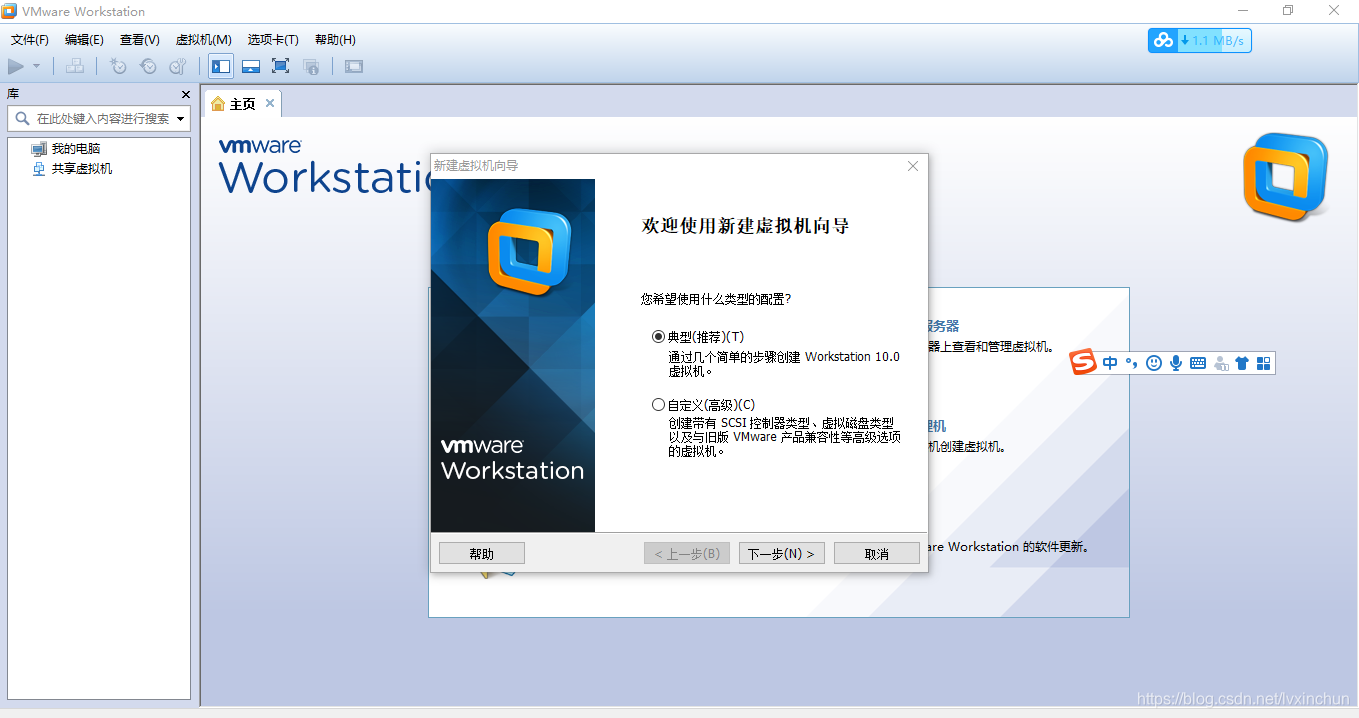Select the 典型(推荐)(T) radio option

[x=658, y=337]
